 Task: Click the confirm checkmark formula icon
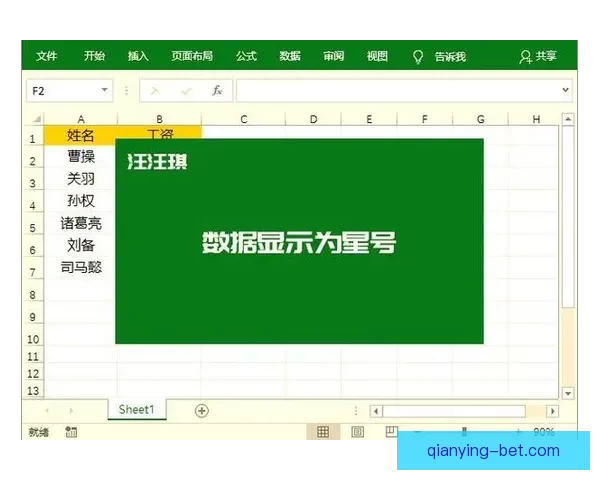tap(186, 91)
